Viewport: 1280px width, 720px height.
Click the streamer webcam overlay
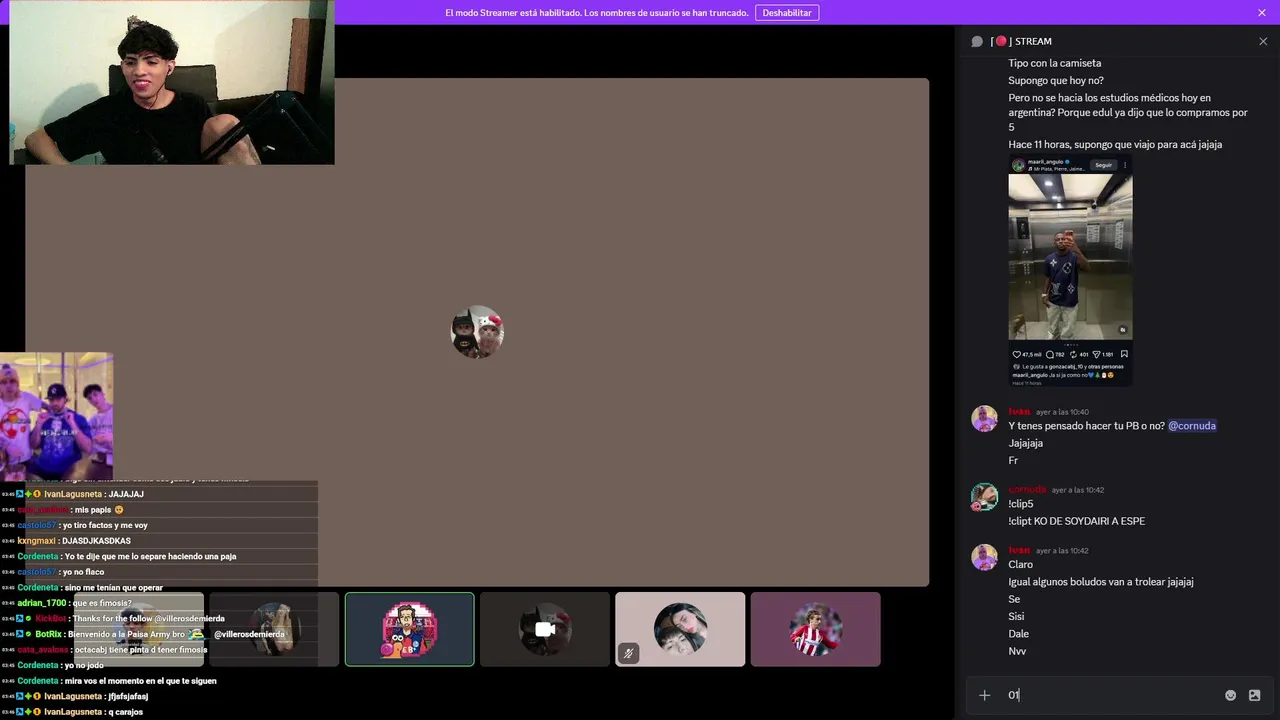[x=172, y=82]
